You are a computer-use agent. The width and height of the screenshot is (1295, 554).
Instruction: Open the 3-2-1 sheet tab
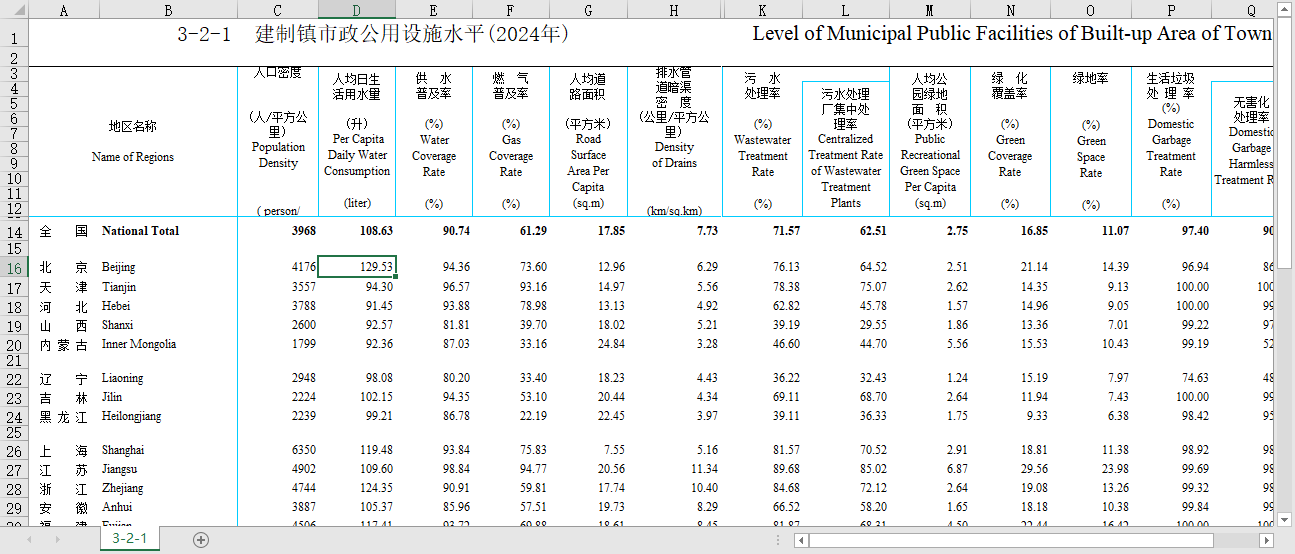130,539
